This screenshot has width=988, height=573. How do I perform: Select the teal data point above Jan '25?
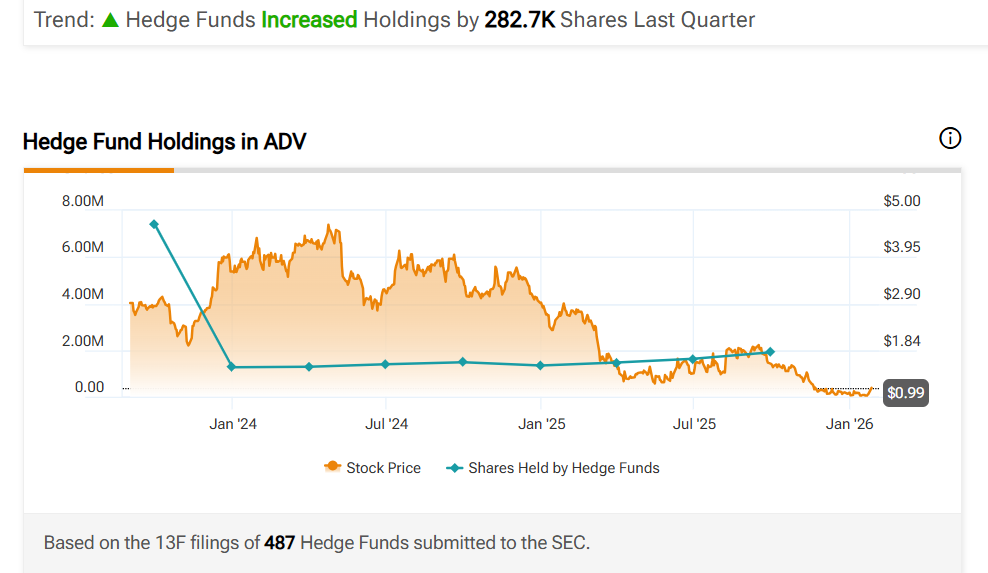click(540, 365)
